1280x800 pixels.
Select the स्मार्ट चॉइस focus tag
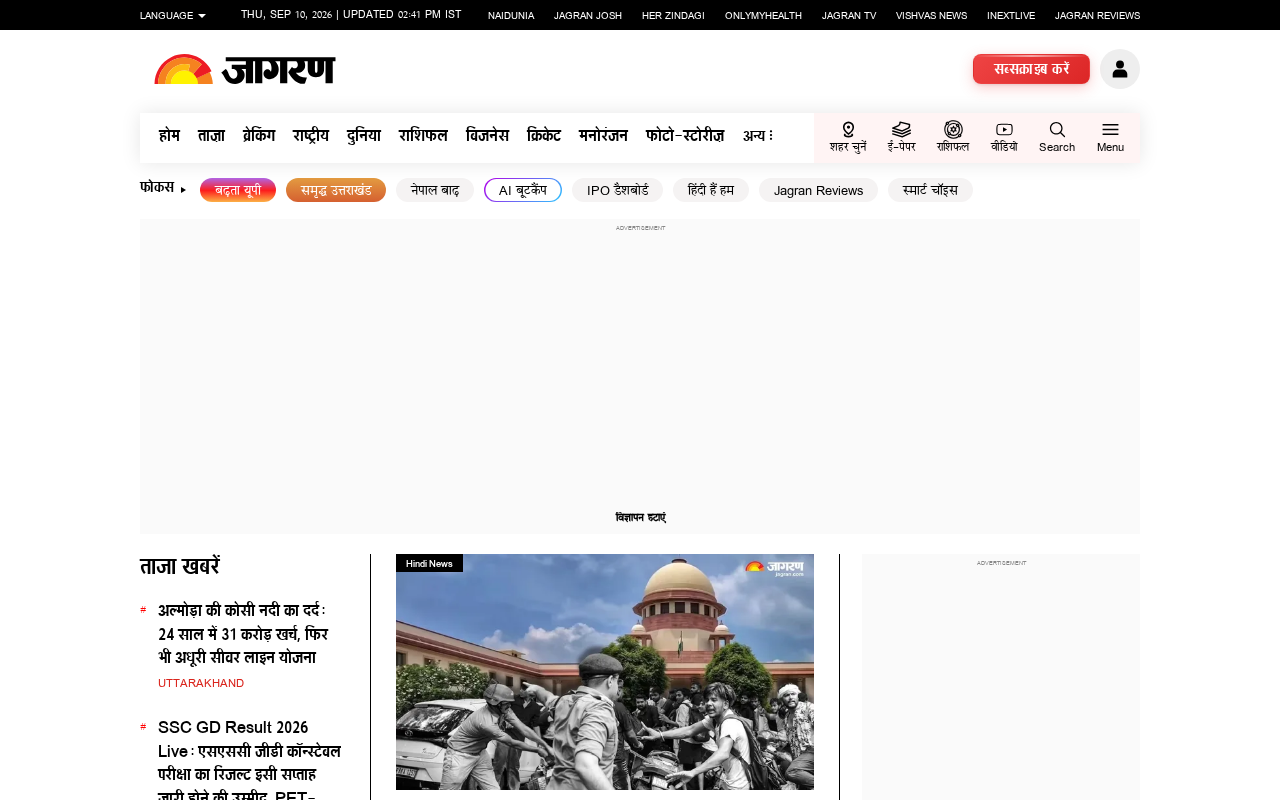pyautogui.click(x=930, y=190)
